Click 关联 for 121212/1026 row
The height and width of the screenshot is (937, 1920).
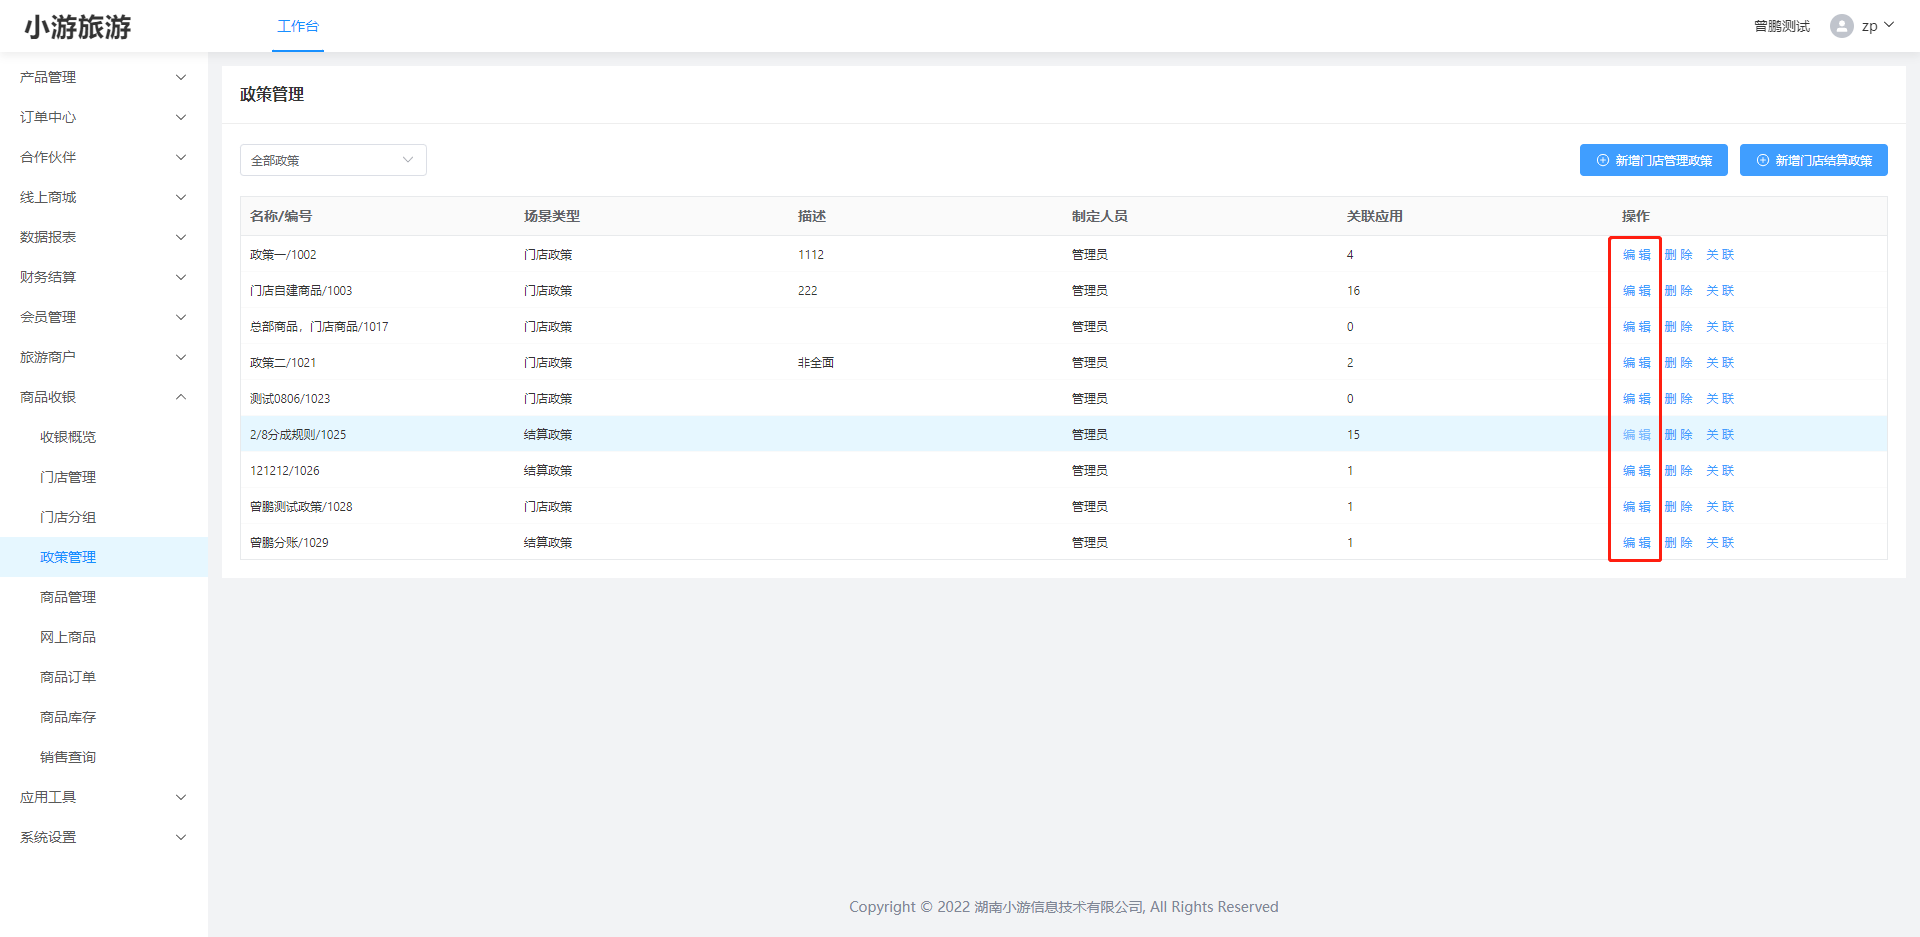1720,471
